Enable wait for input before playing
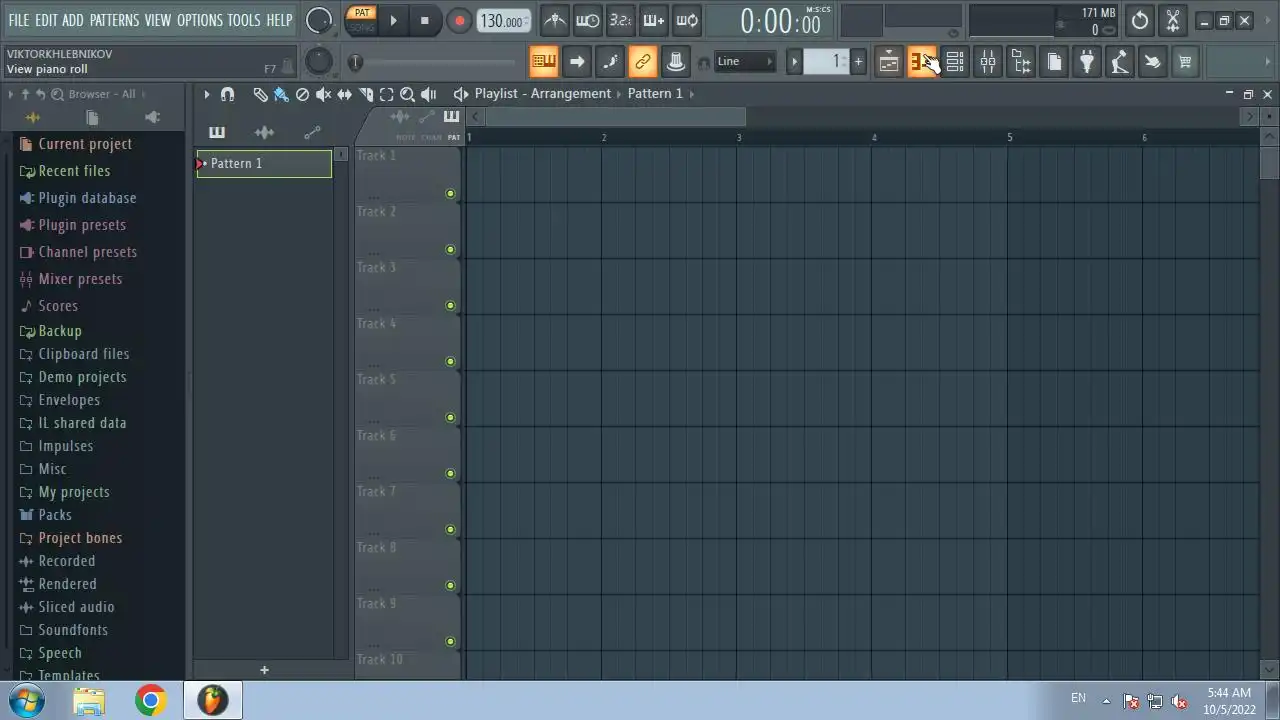Screen dimensions: 1280x720 point(588,20)
